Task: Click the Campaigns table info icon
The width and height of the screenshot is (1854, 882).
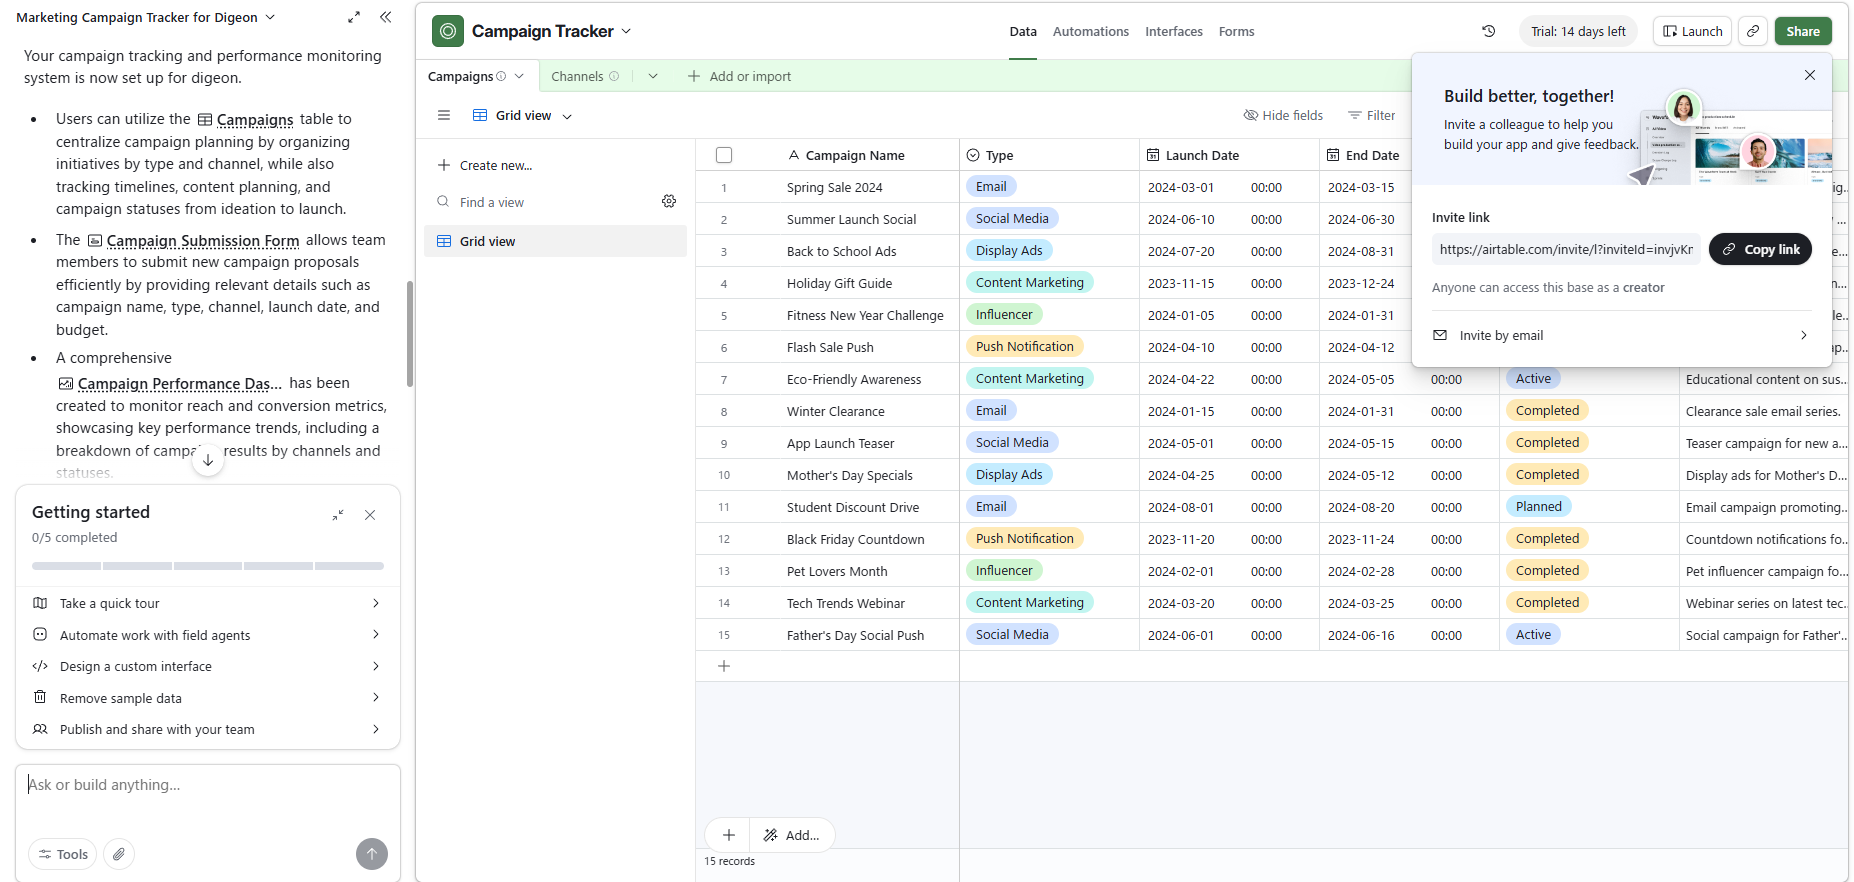Action: point(501,76)
